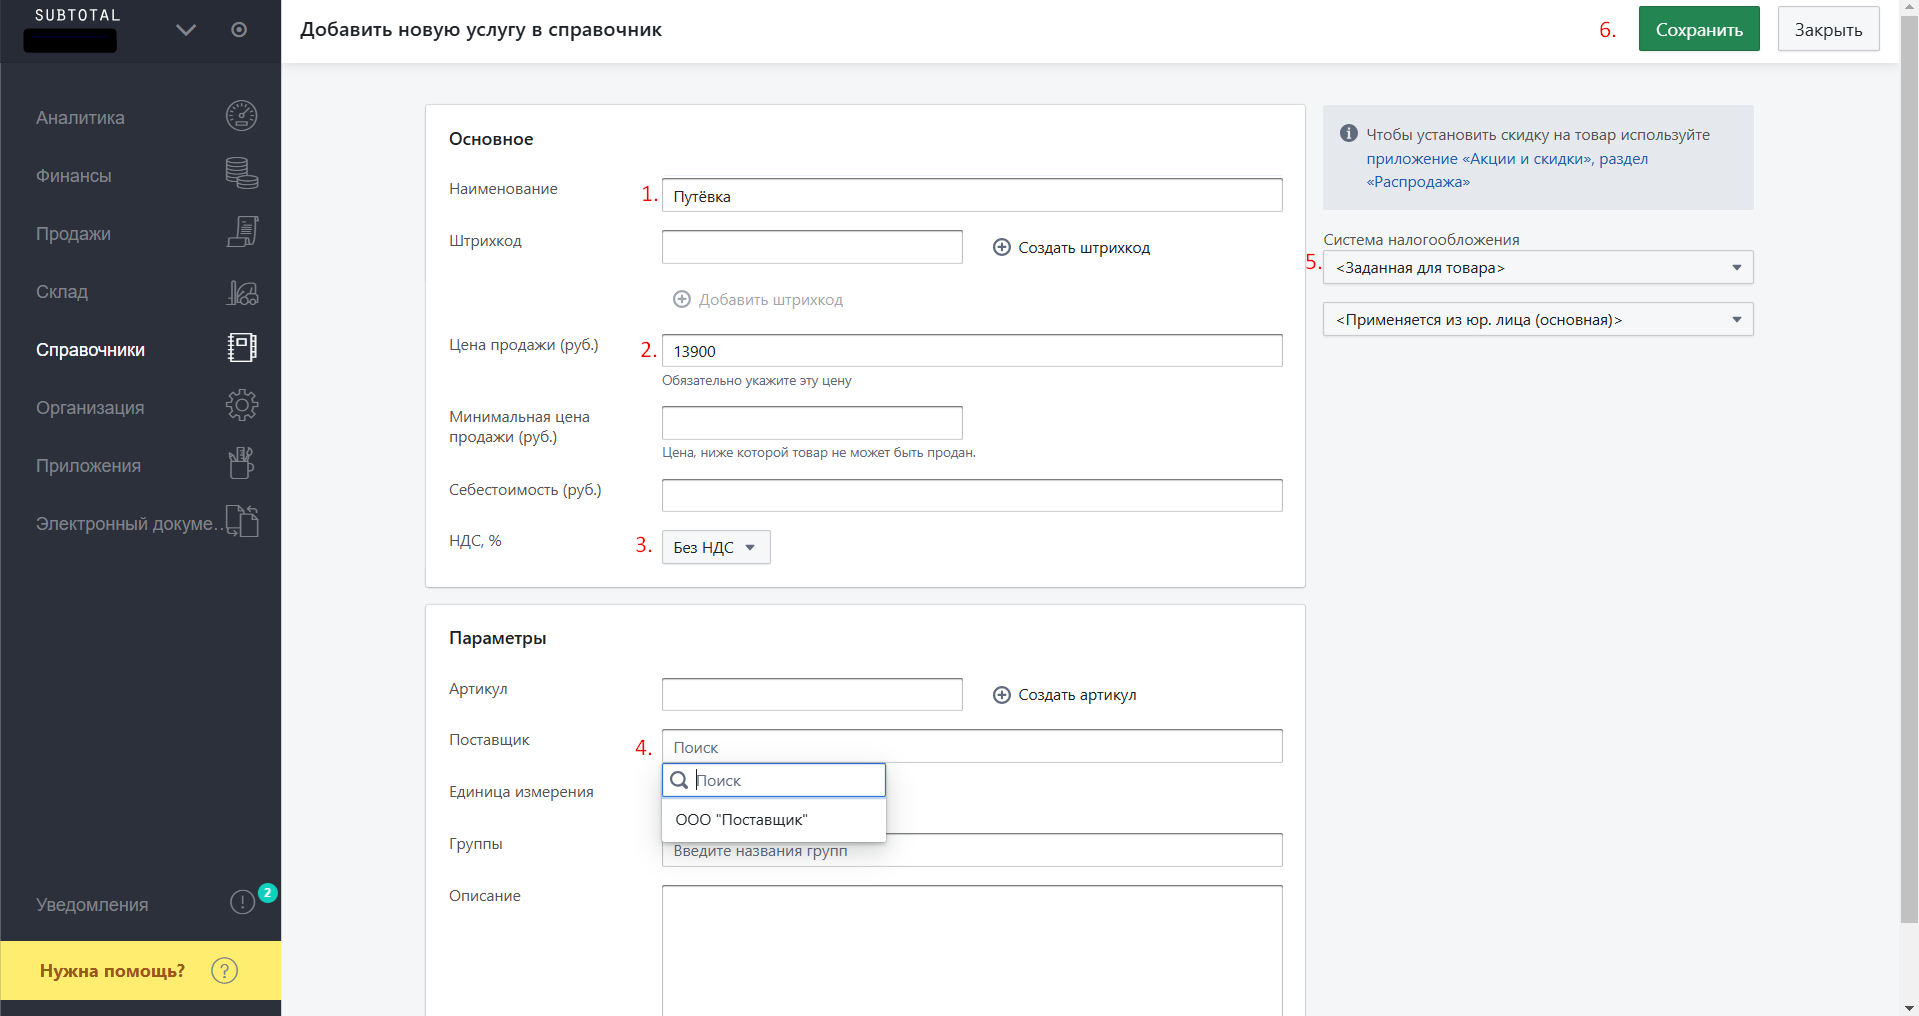Click the Приложения puzzle icon
The width and height of the screenshot is (1919, 1016).
[x=241, y=464]
